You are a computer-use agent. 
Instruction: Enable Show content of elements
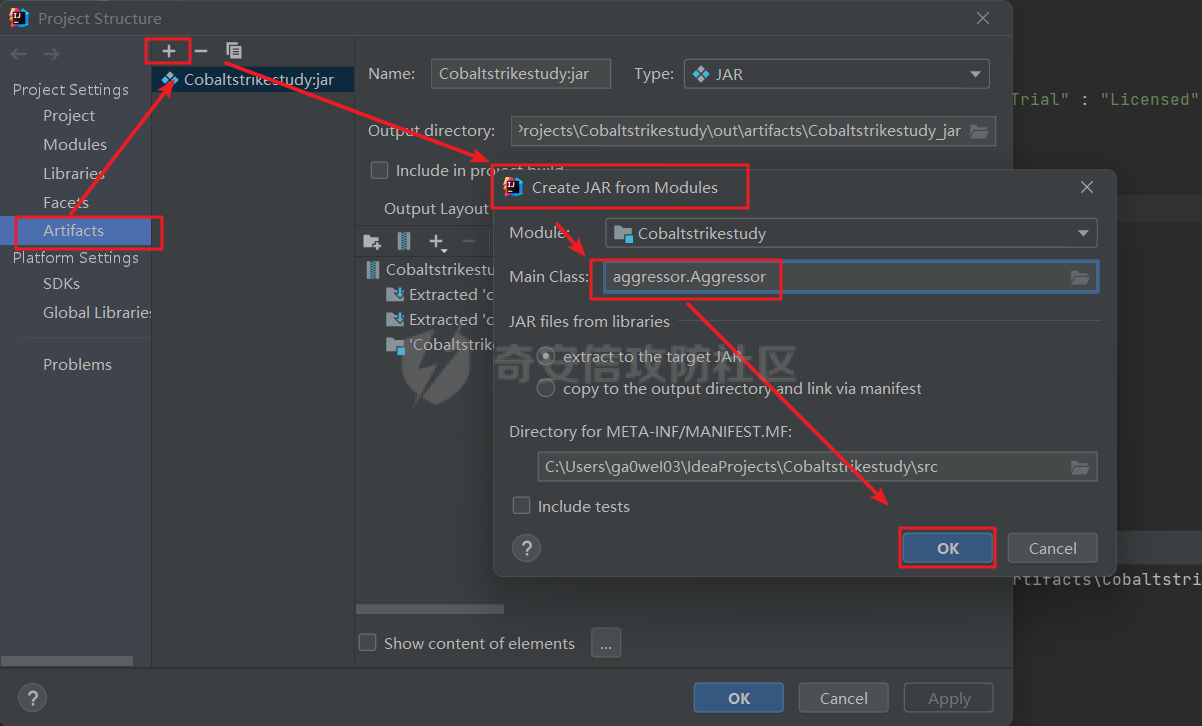pos(368,643)
